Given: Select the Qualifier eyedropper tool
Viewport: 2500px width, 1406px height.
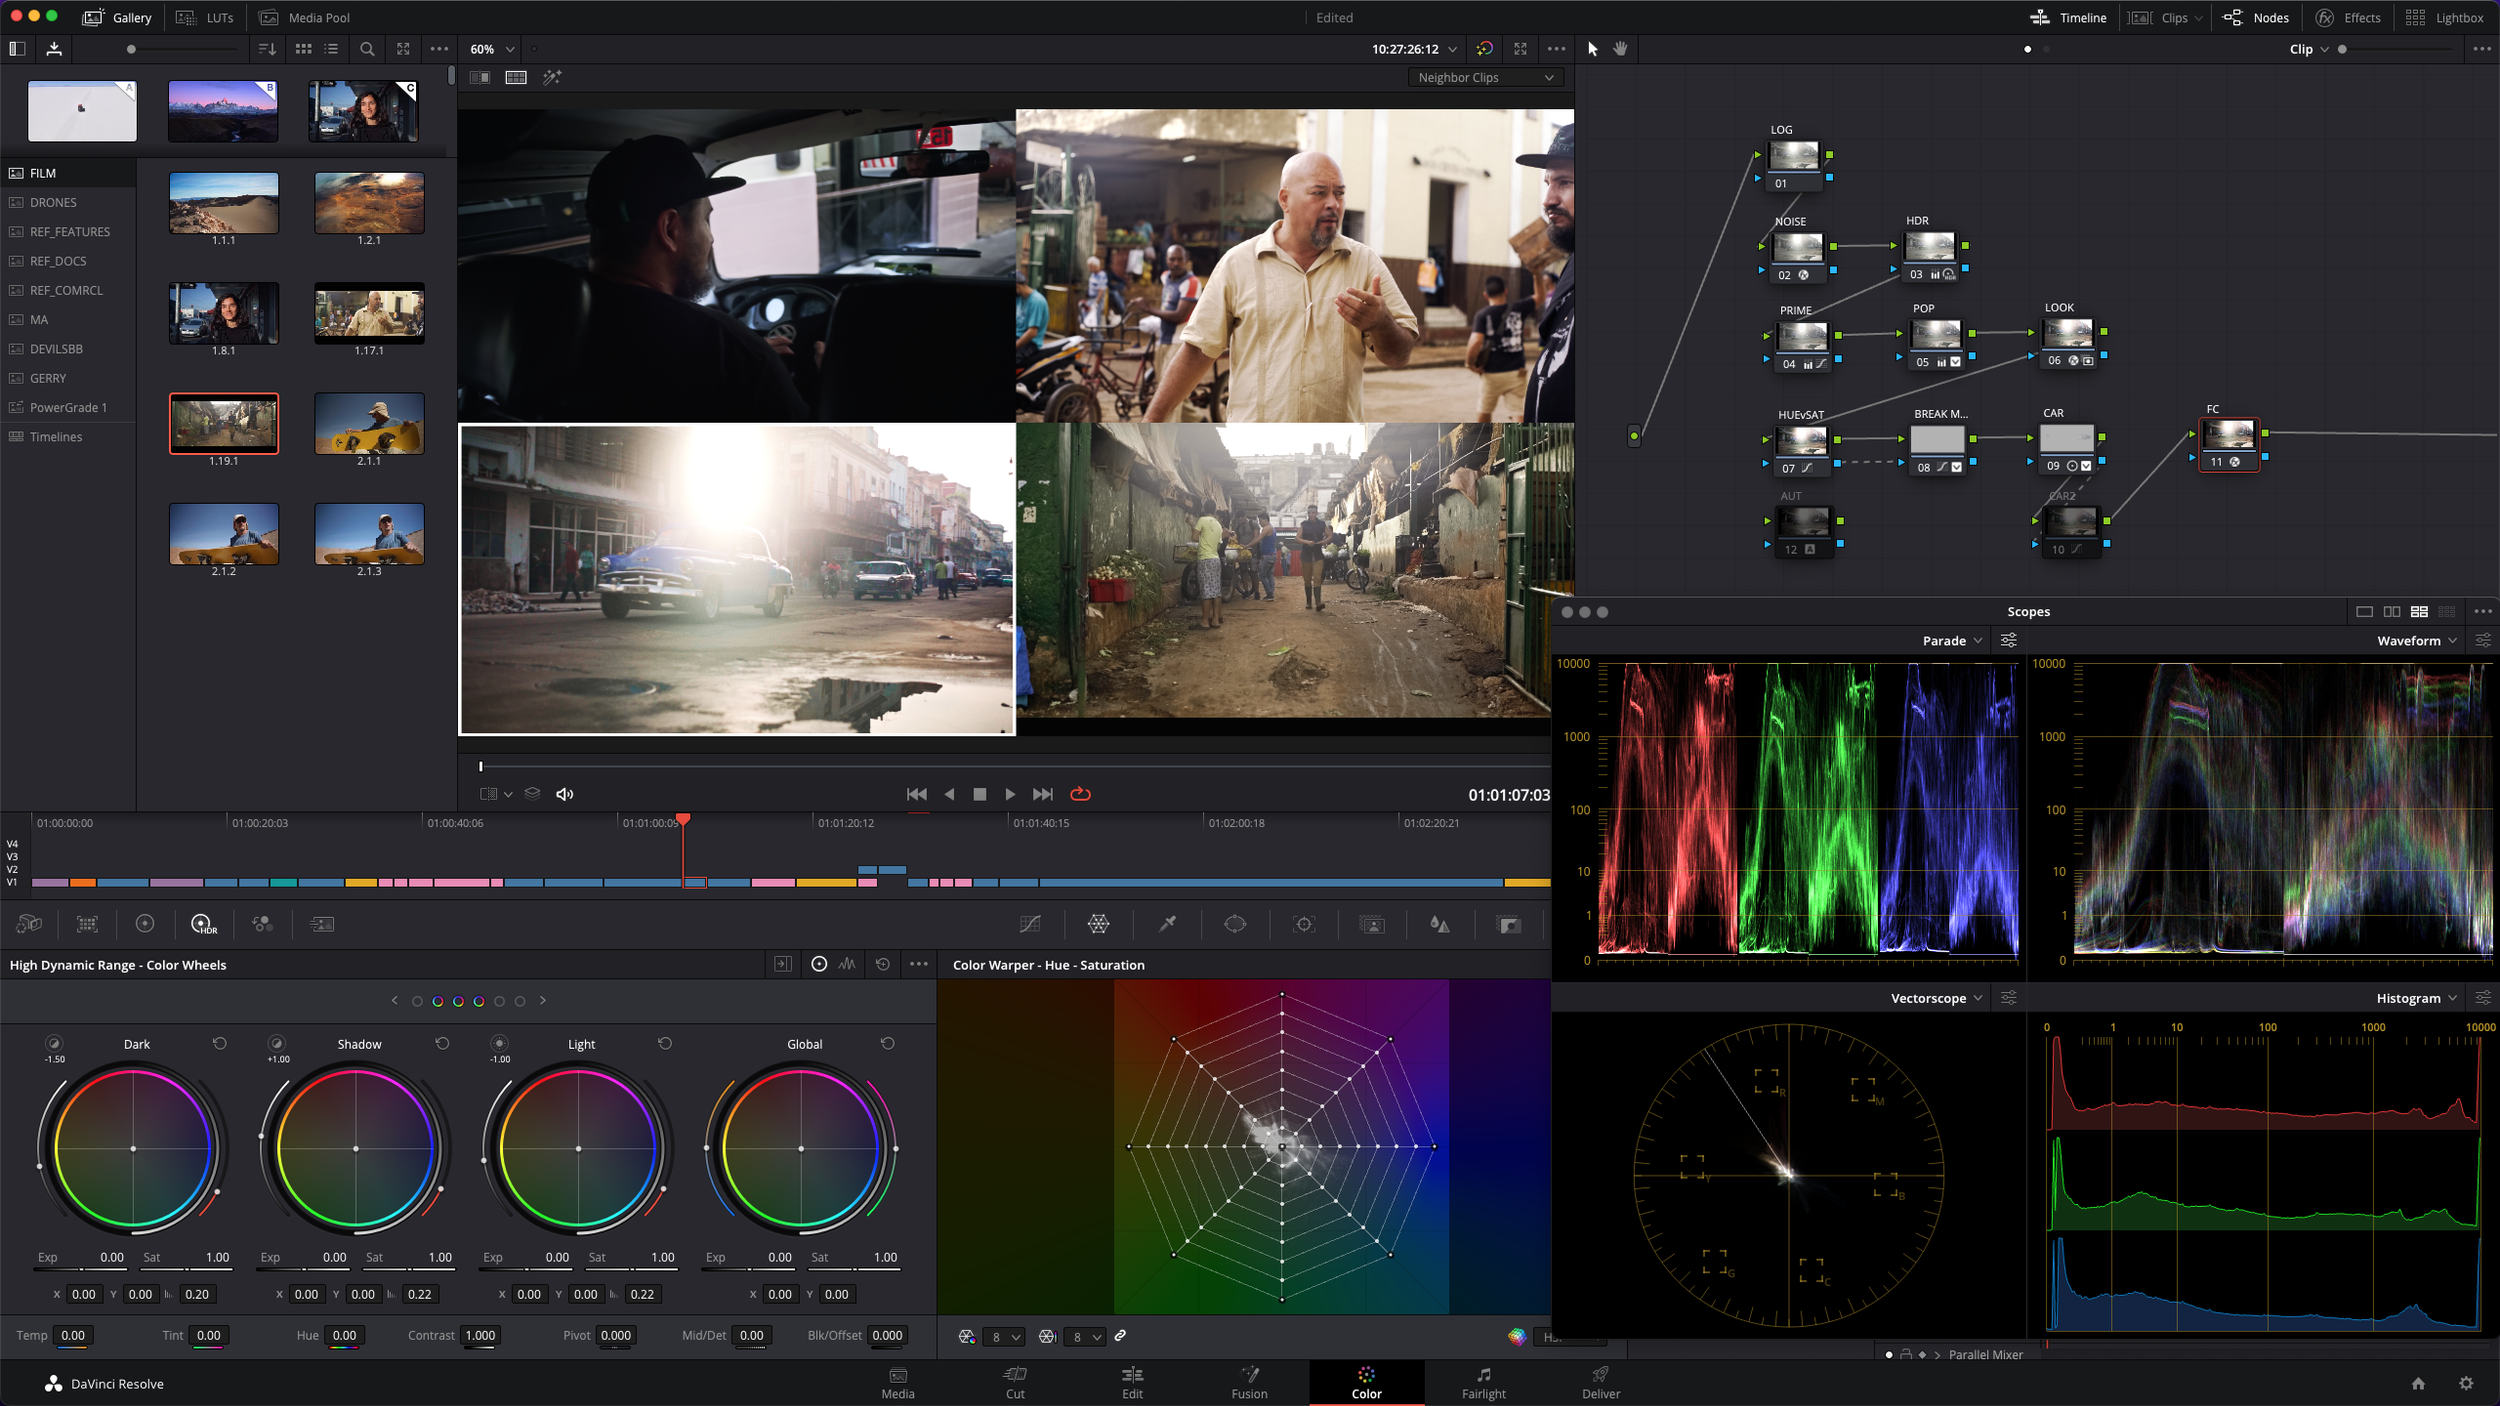Looking at the screenshot, I should click(x=1167, y=924).
